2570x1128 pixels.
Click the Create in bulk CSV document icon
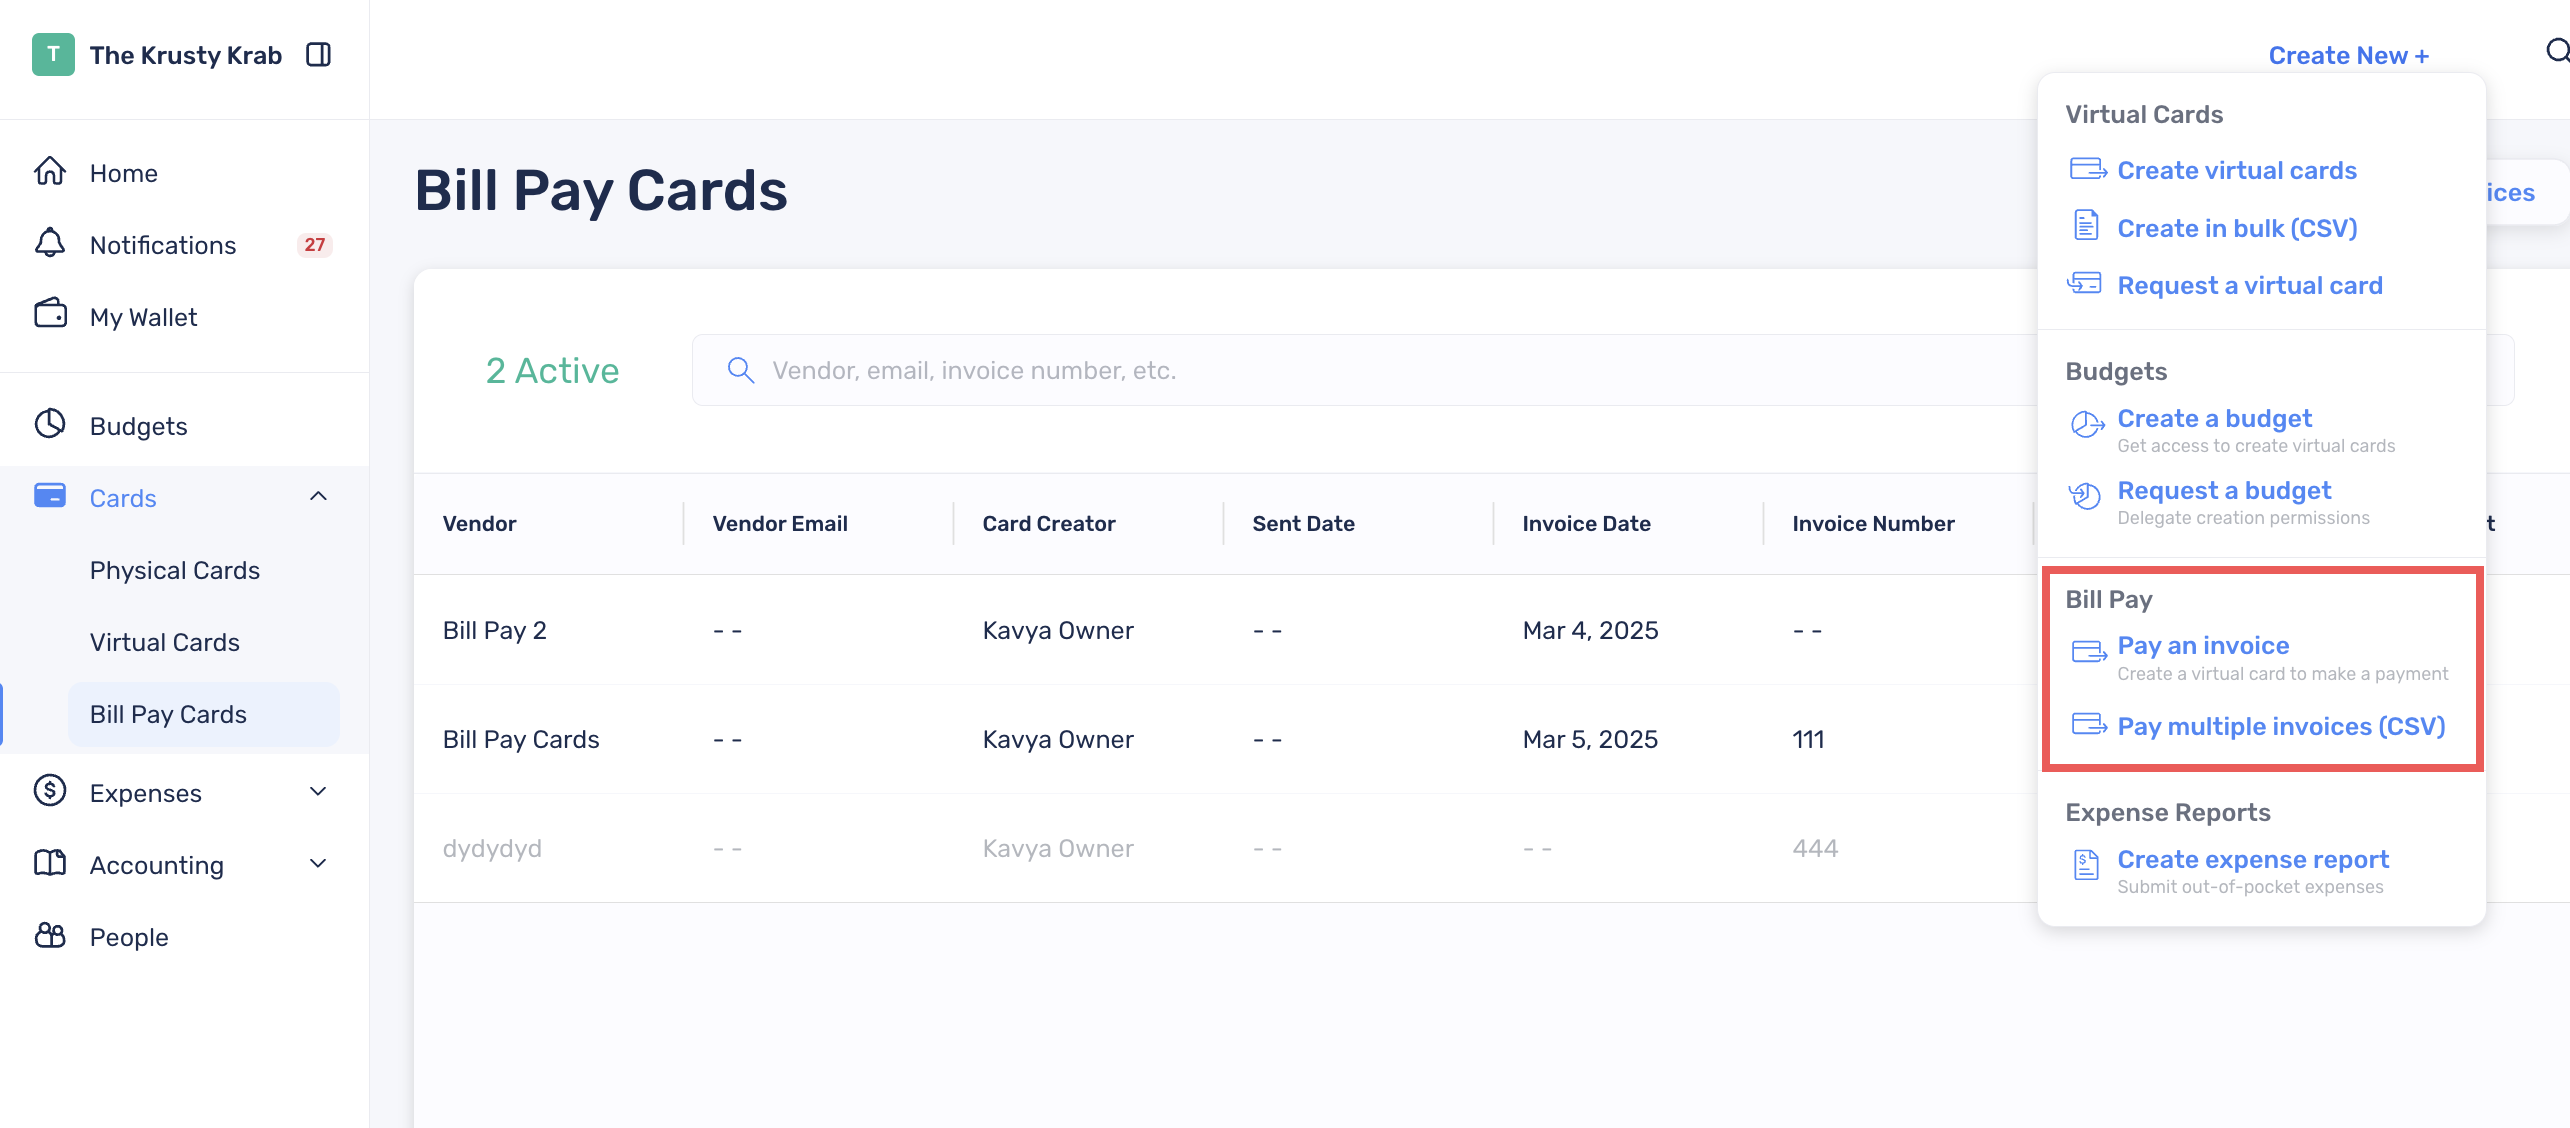pos(2086,226)
